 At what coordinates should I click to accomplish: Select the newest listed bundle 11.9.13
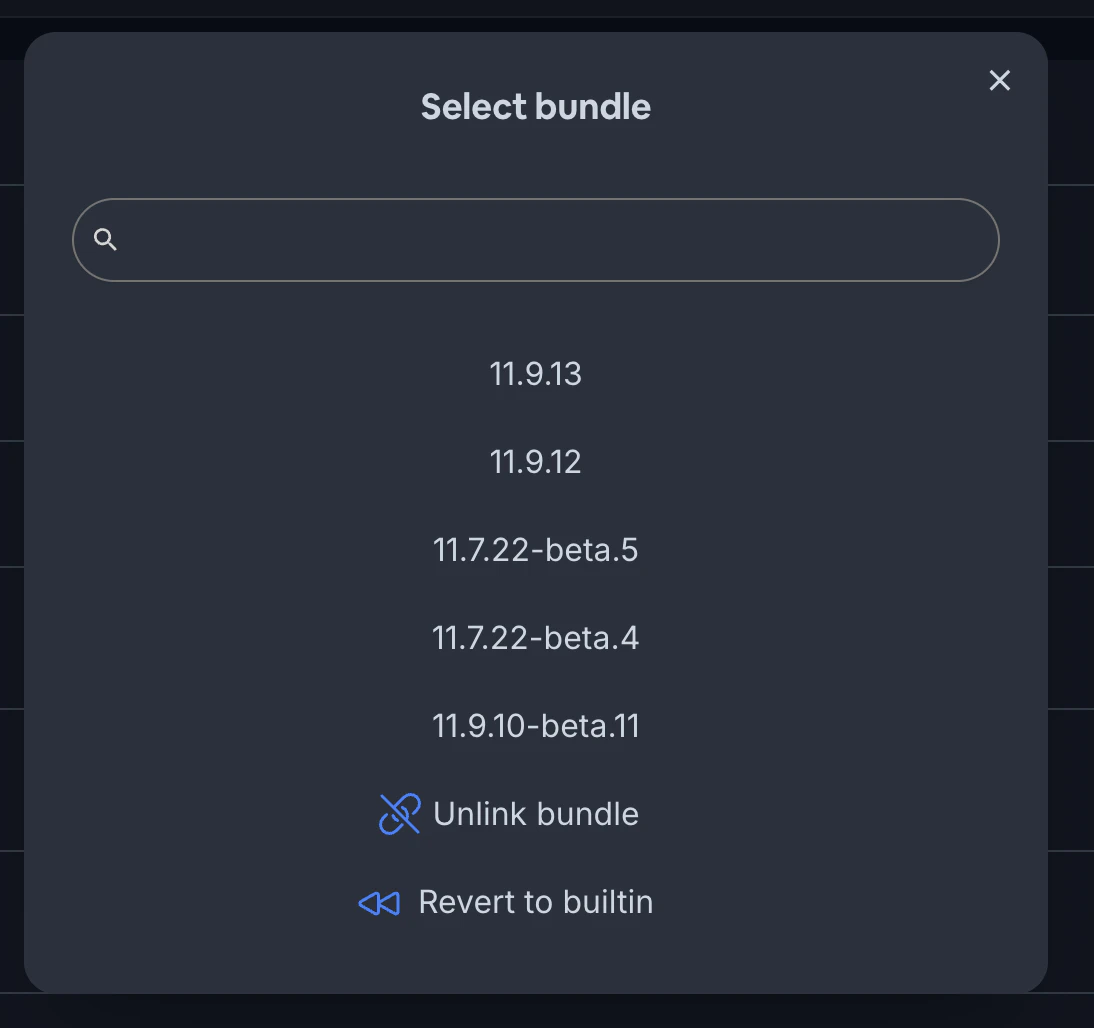(536, 373)
